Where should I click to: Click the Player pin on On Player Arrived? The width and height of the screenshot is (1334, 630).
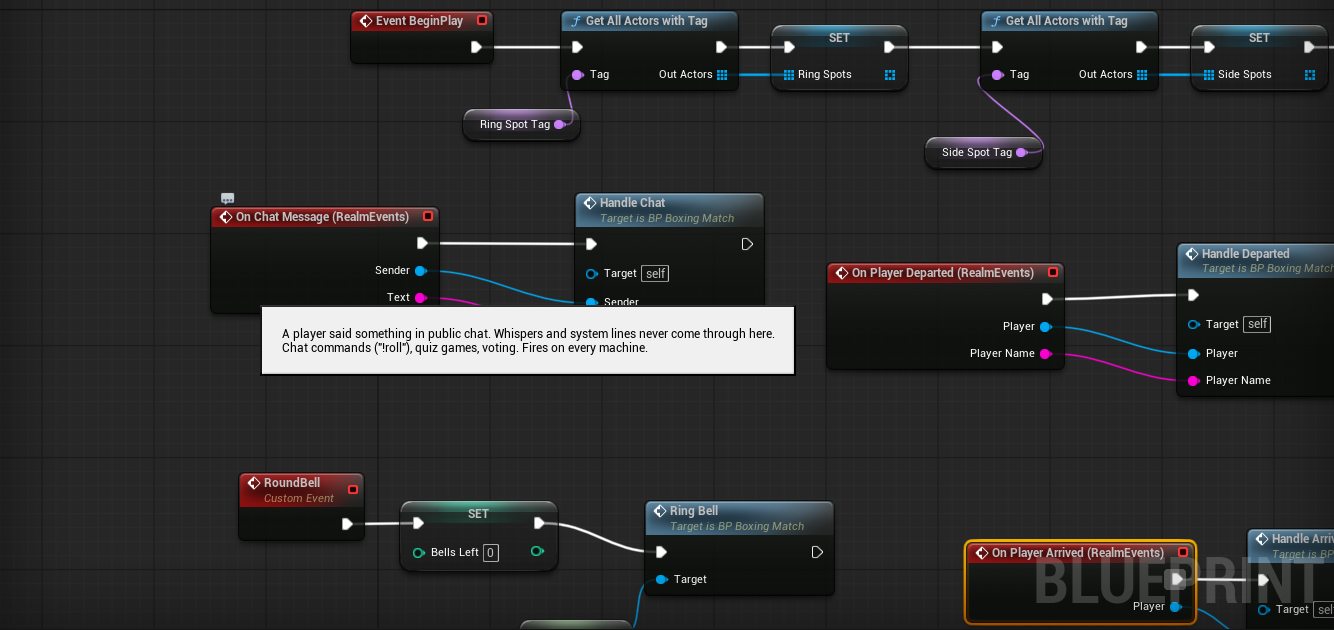1175,607
